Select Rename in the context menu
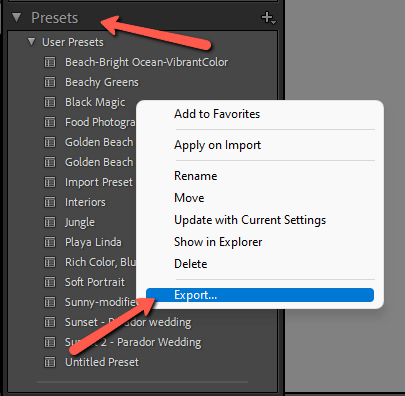The image size is (405, 396). 196,176
